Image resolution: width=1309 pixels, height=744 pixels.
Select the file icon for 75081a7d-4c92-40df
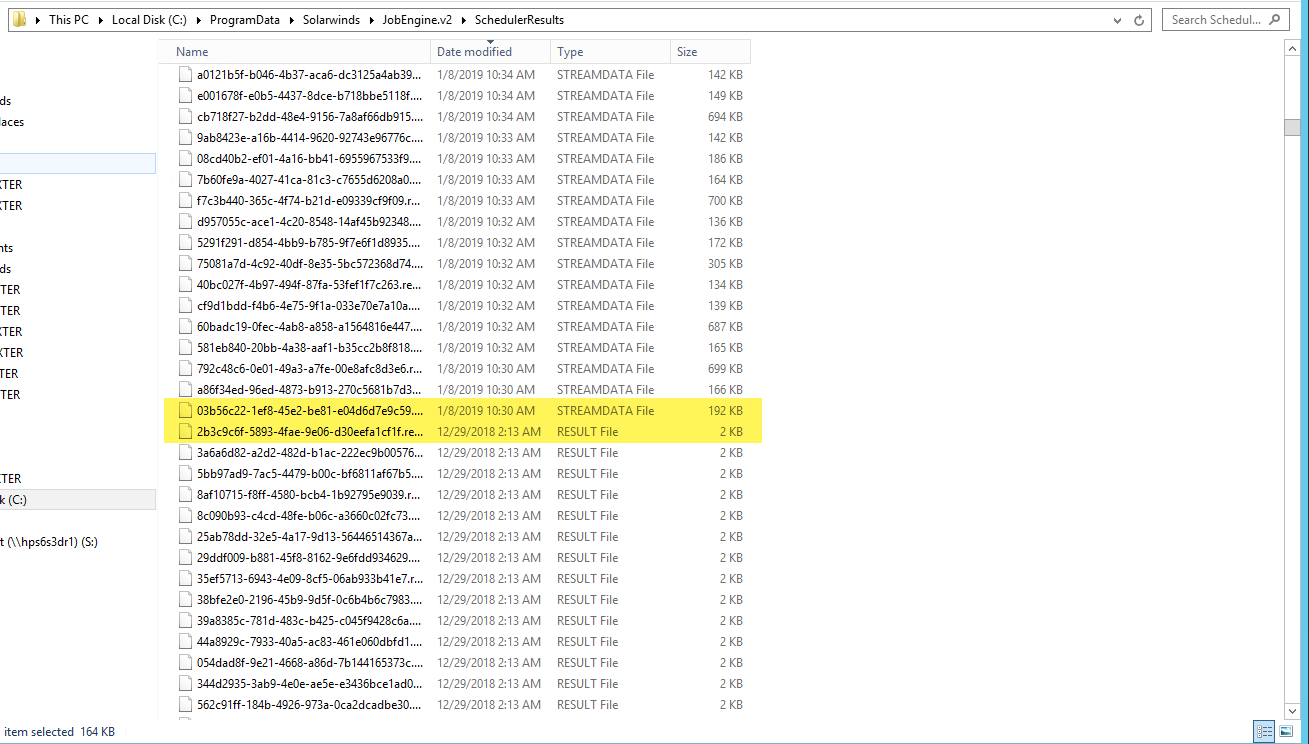pyautogui.click(x=185, y=263)
